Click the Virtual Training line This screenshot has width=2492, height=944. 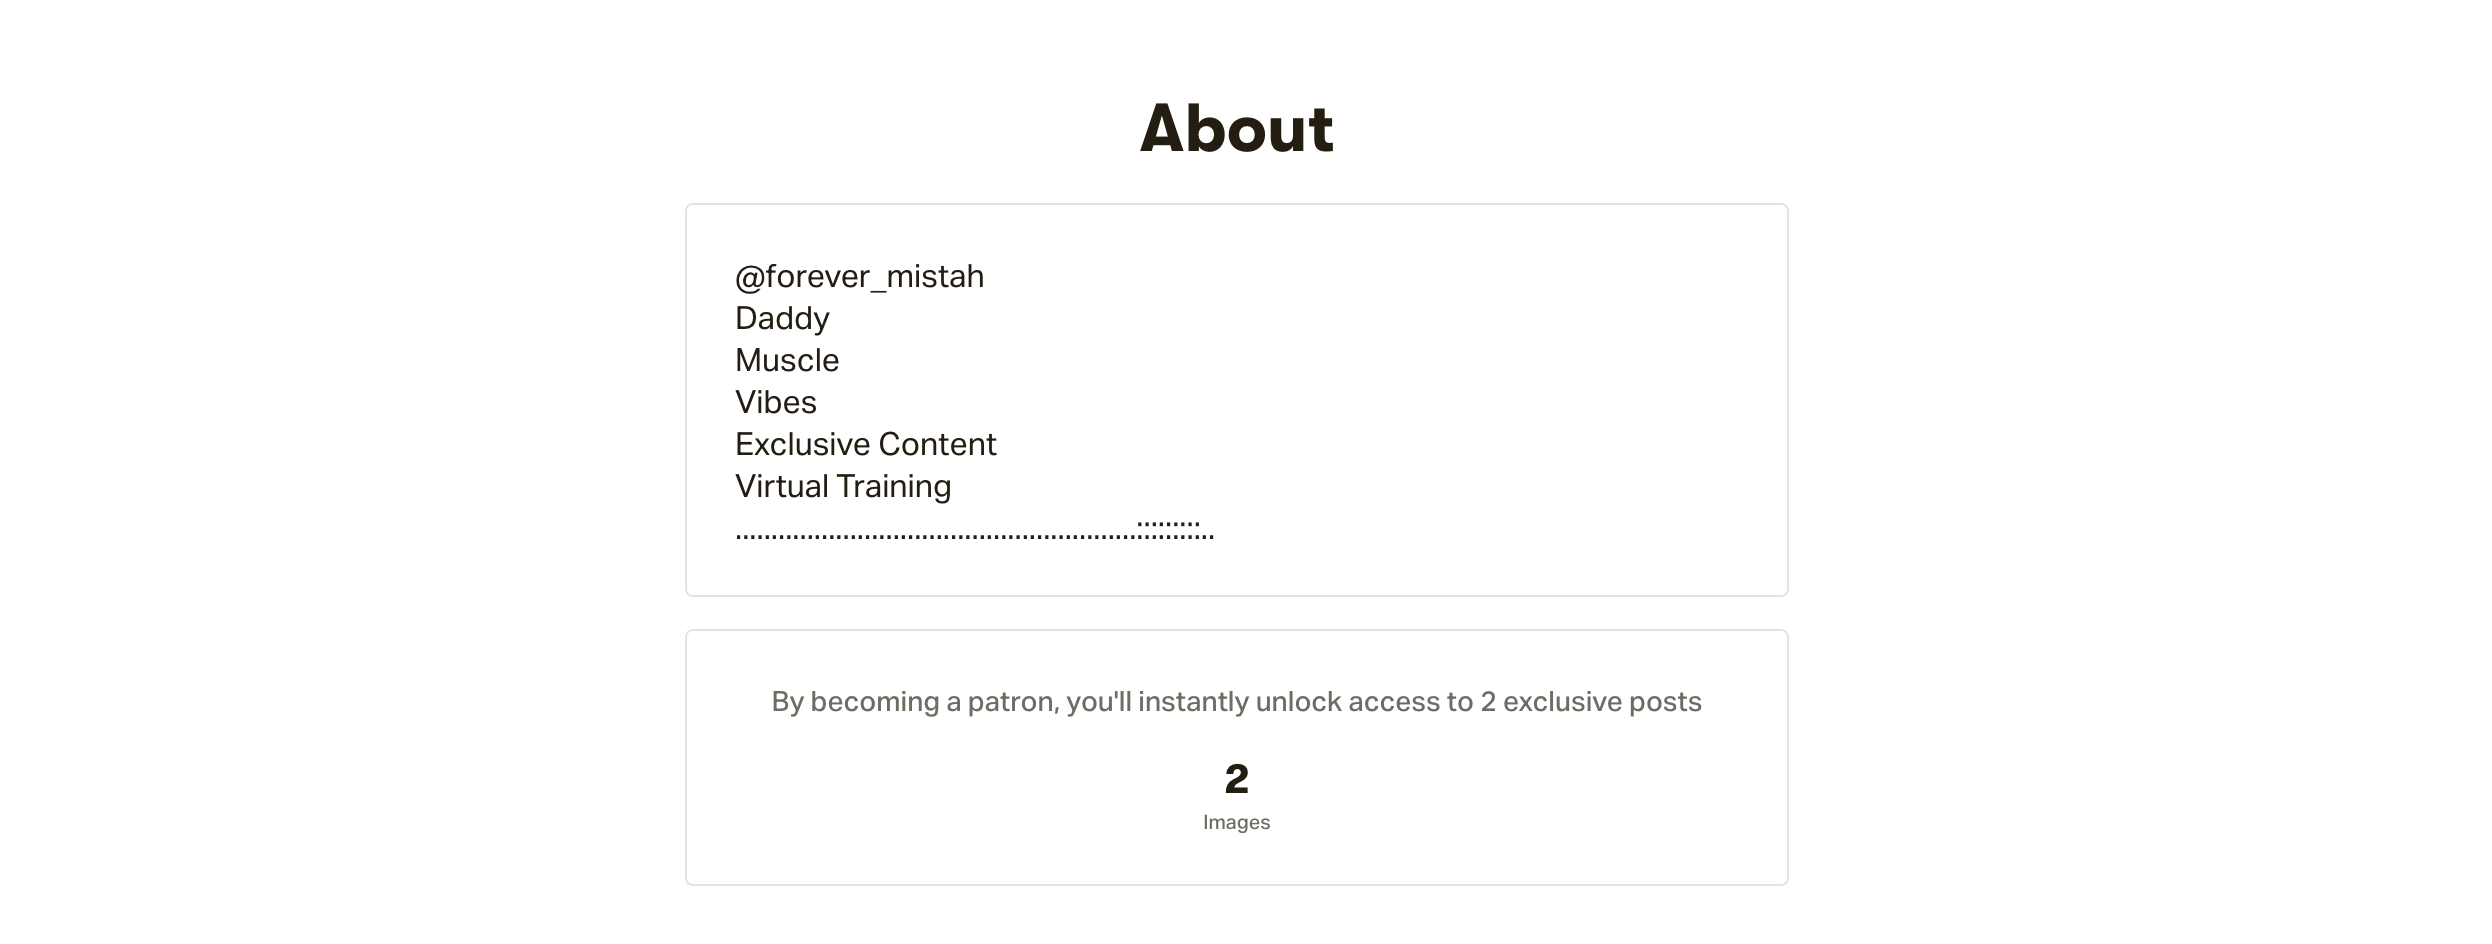(x=843, y=486)
